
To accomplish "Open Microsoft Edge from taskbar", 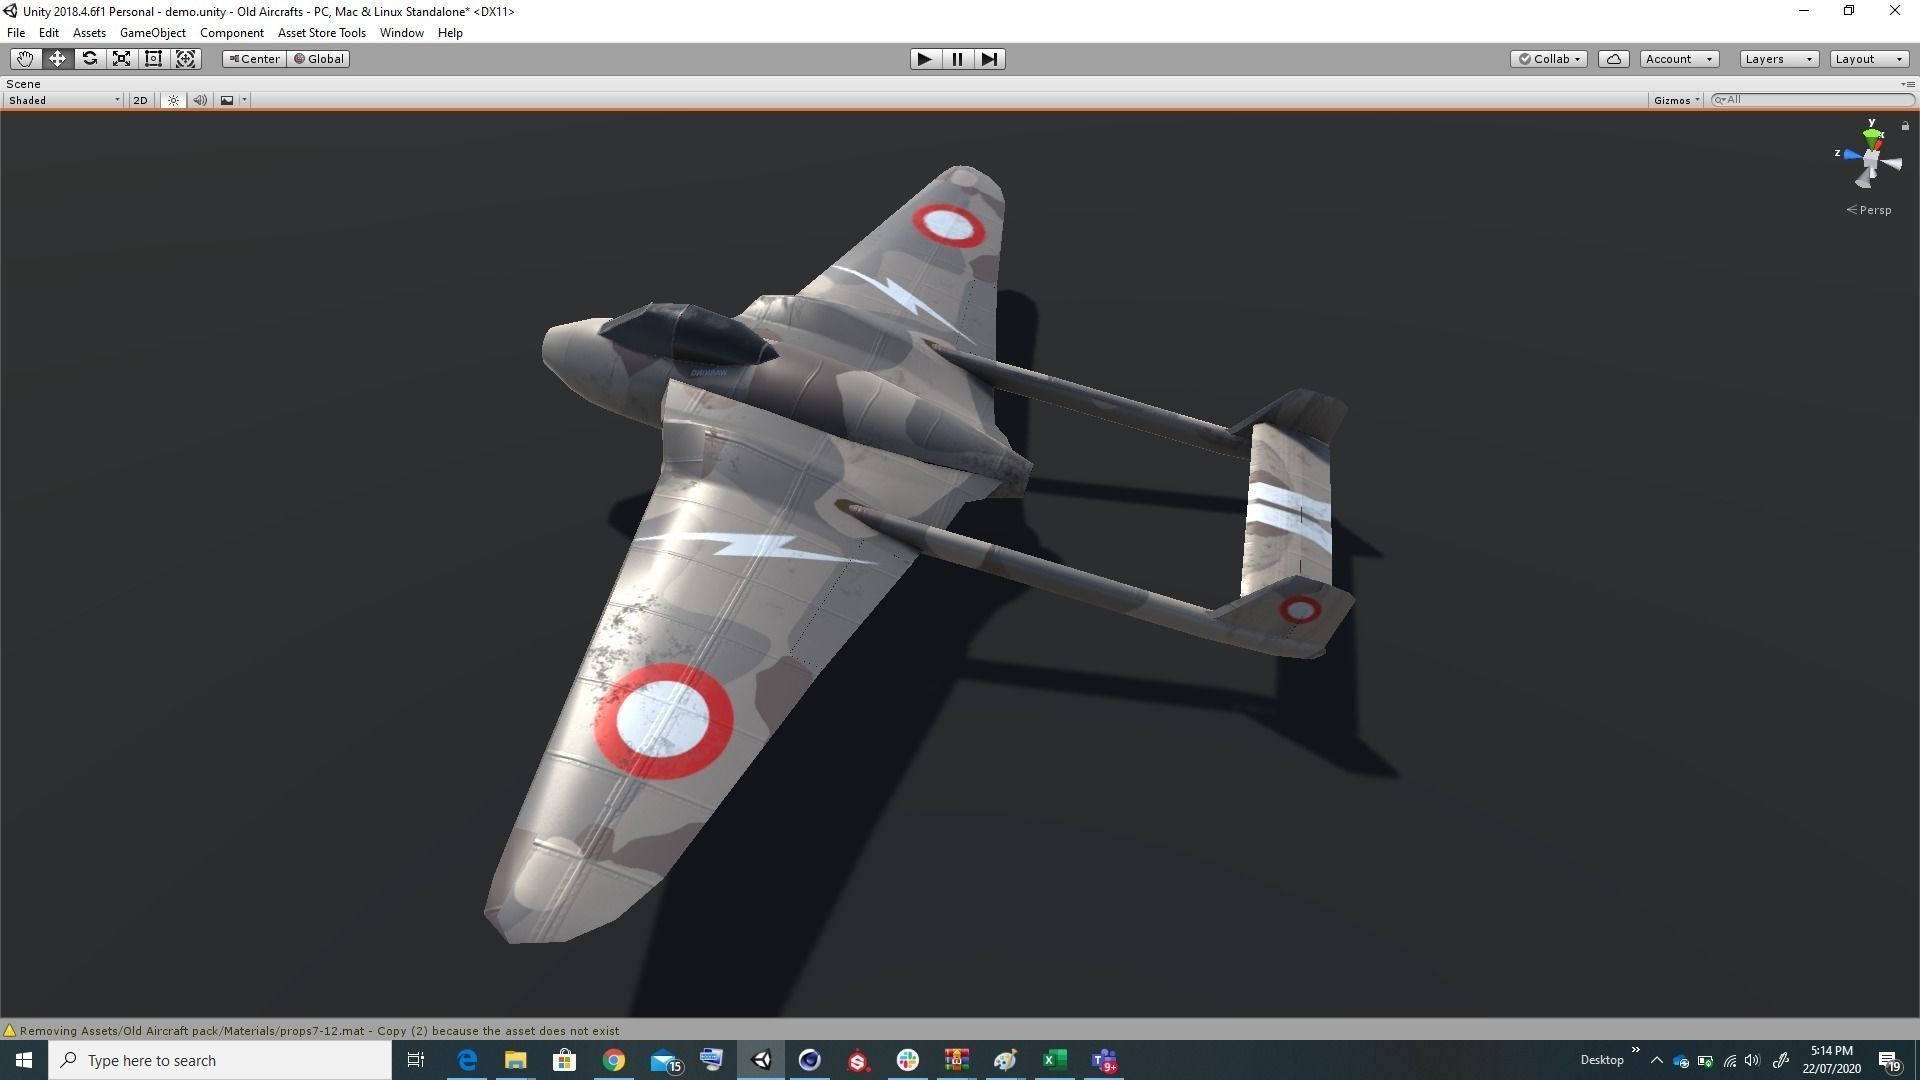I will point(467,1060).
